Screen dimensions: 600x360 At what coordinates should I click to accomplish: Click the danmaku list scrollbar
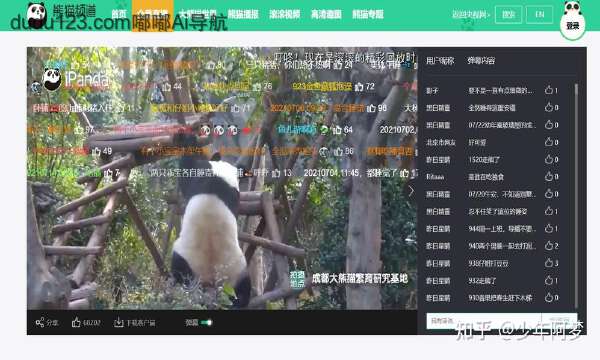(576, 195)
